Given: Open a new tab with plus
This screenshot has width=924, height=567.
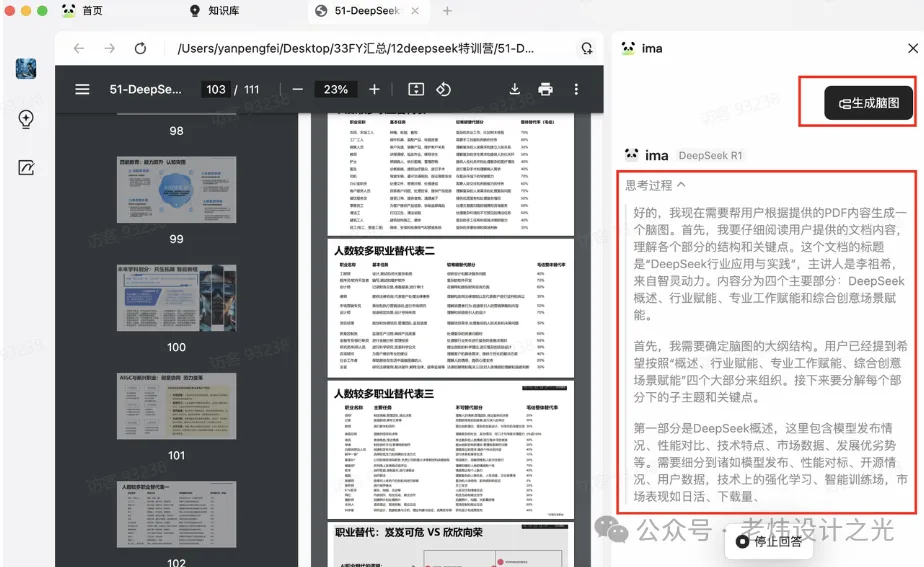Looking at the screenshot, I should point(447,11).
